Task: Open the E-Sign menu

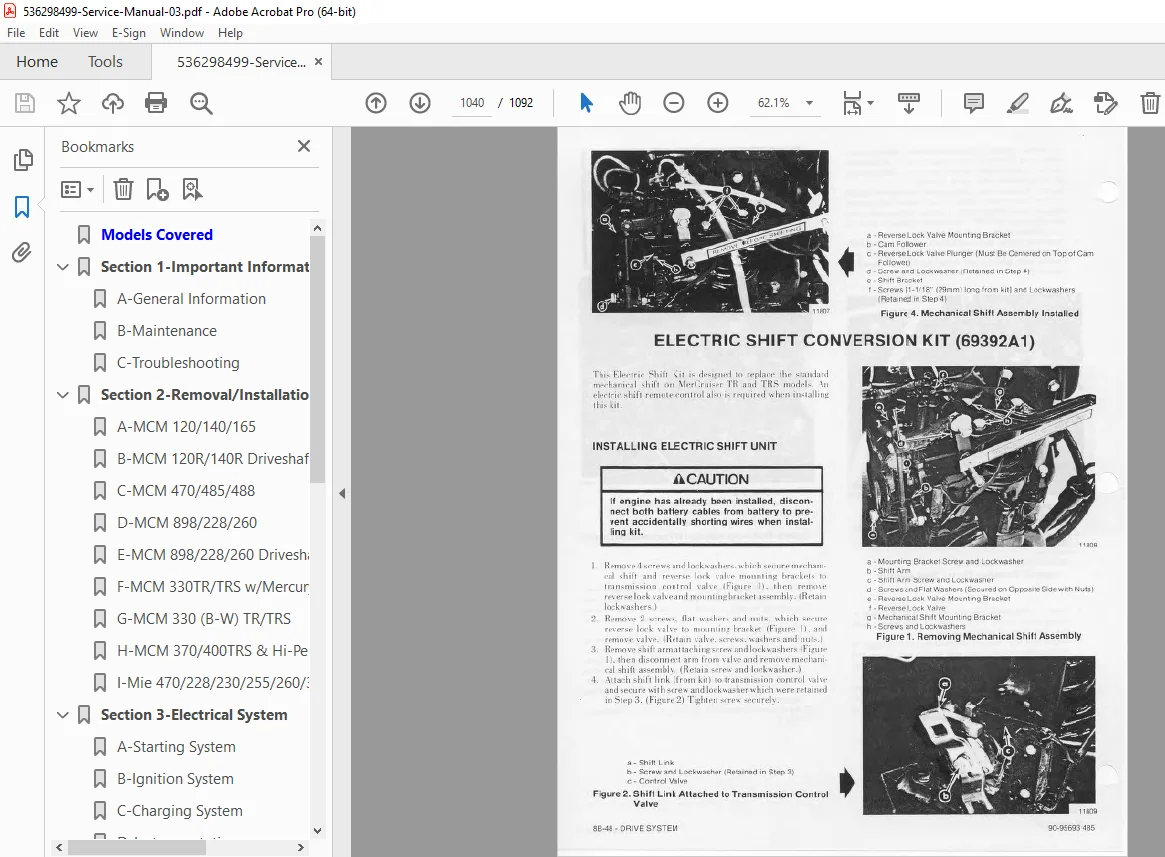Action: click(129, 33)
